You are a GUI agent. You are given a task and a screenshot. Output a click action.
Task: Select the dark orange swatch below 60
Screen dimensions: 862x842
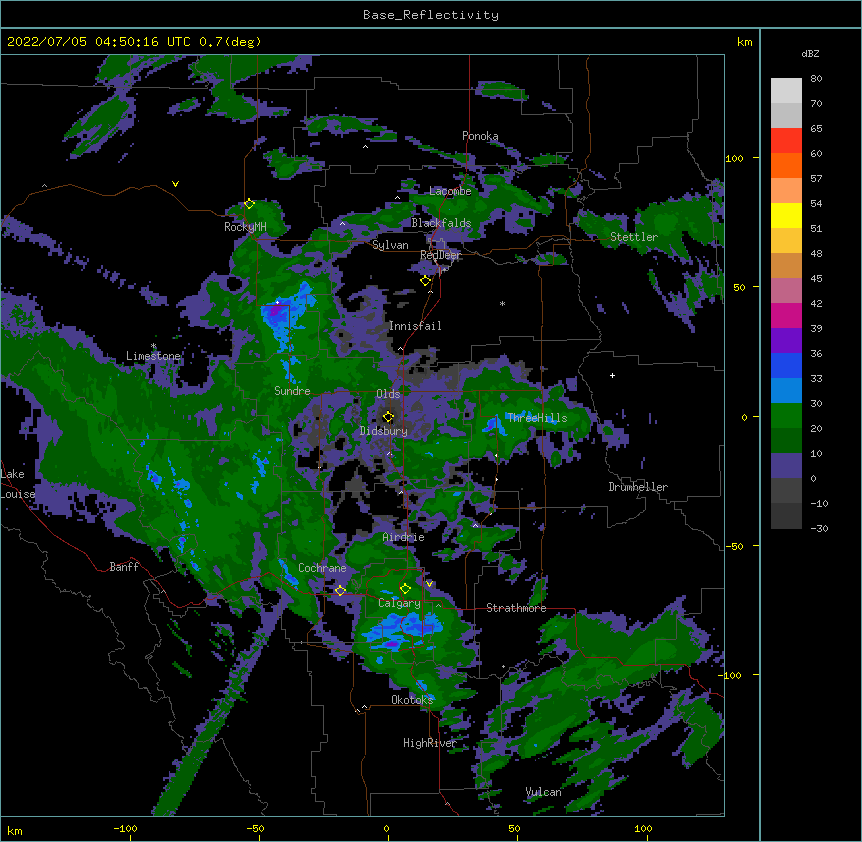[x=786, y=165]
